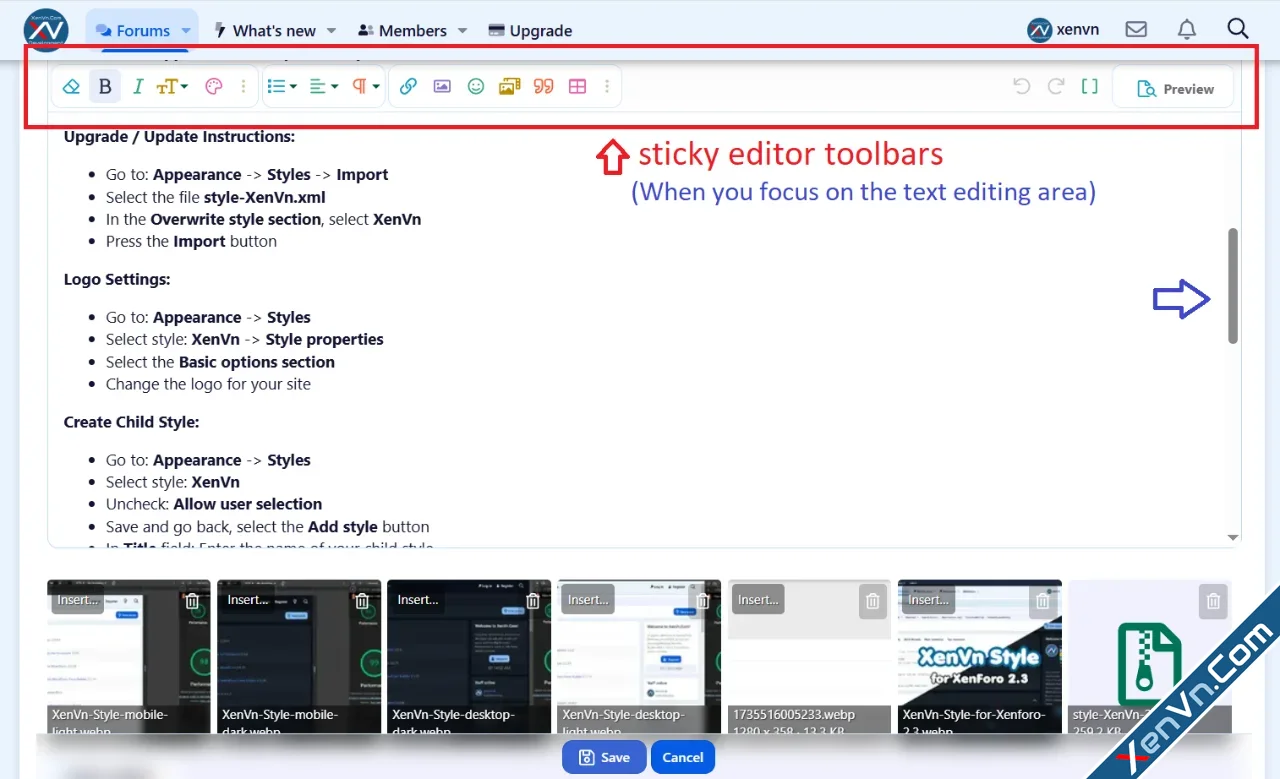The width and height of the screenshot is (1280, 779).
Task: Open the Preview pane
Action: [x=1173, y=88]
